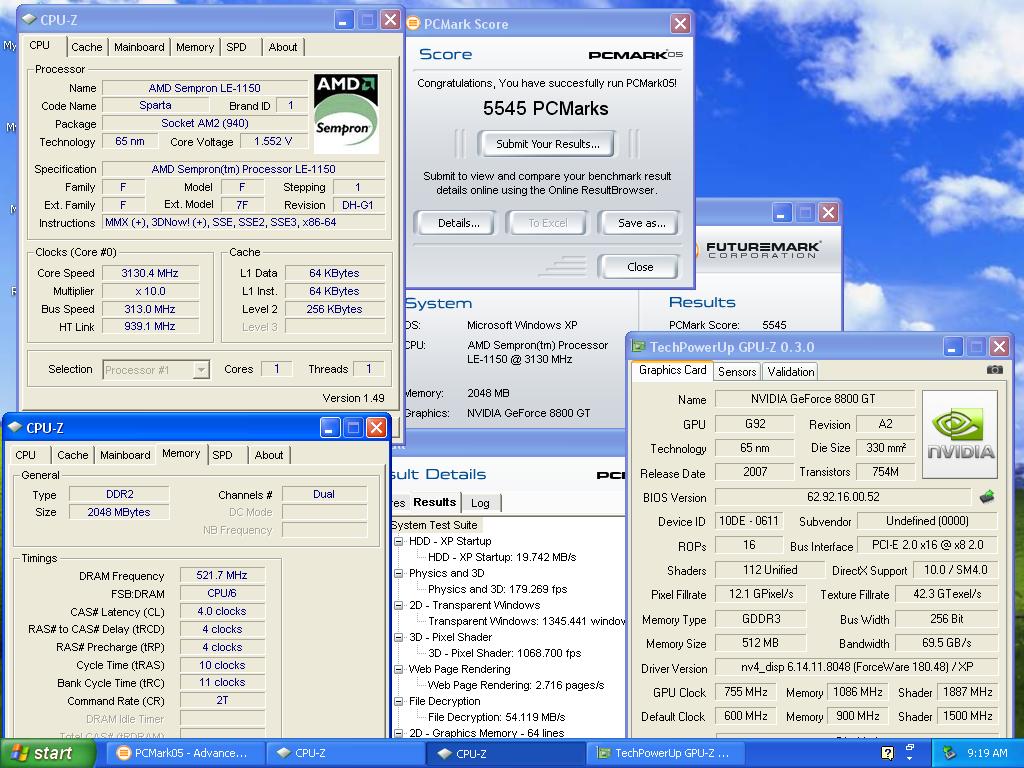The width and height of the screenshot is (1024, 768).
Task: Click the Details... button in PCMark Score
Action: [x=458, y=223]
